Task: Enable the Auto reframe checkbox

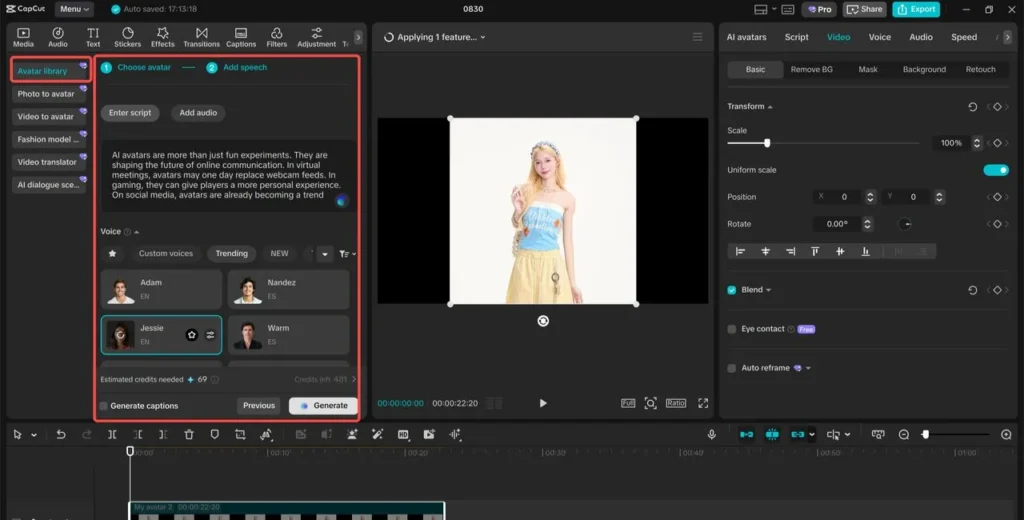Action: [731, 368]
